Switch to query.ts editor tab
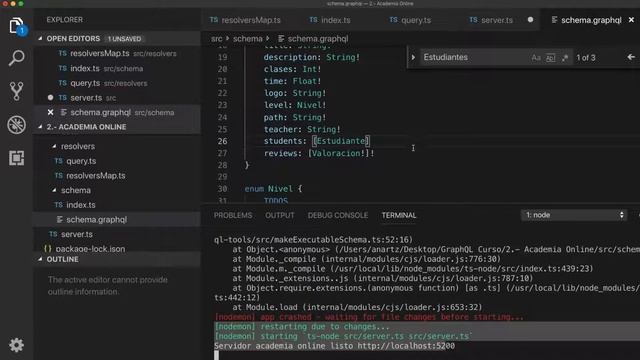 point(410,20)
